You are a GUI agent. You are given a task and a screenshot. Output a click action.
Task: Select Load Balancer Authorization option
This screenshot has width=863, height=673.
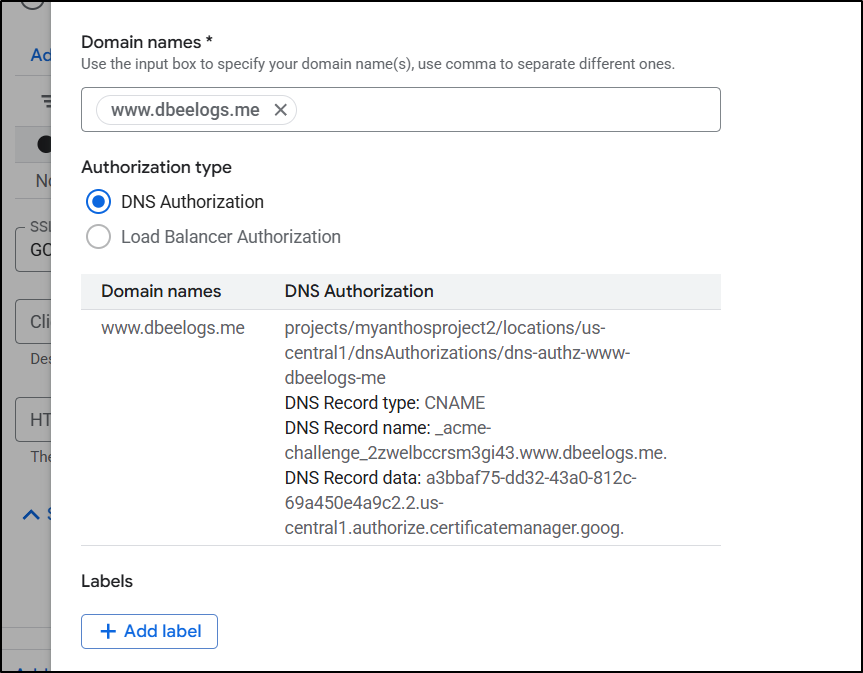coord(99,237)
